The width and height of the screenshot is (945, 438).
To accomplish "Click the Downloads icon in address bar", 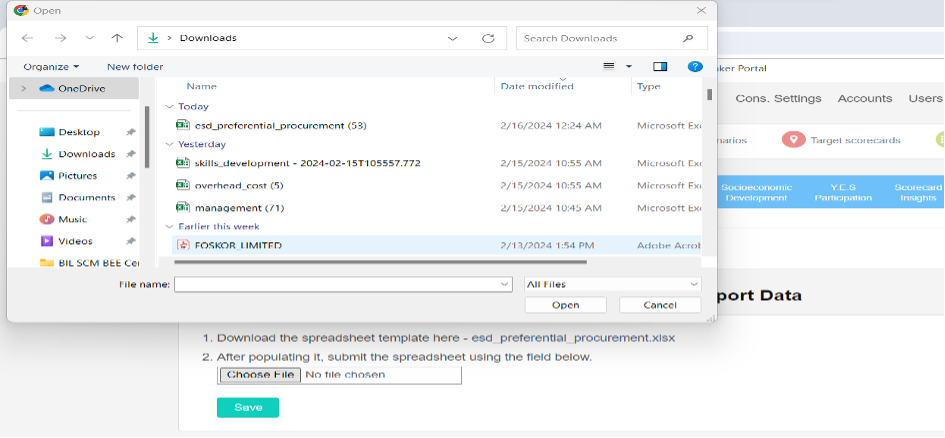I will click(153, 38).
